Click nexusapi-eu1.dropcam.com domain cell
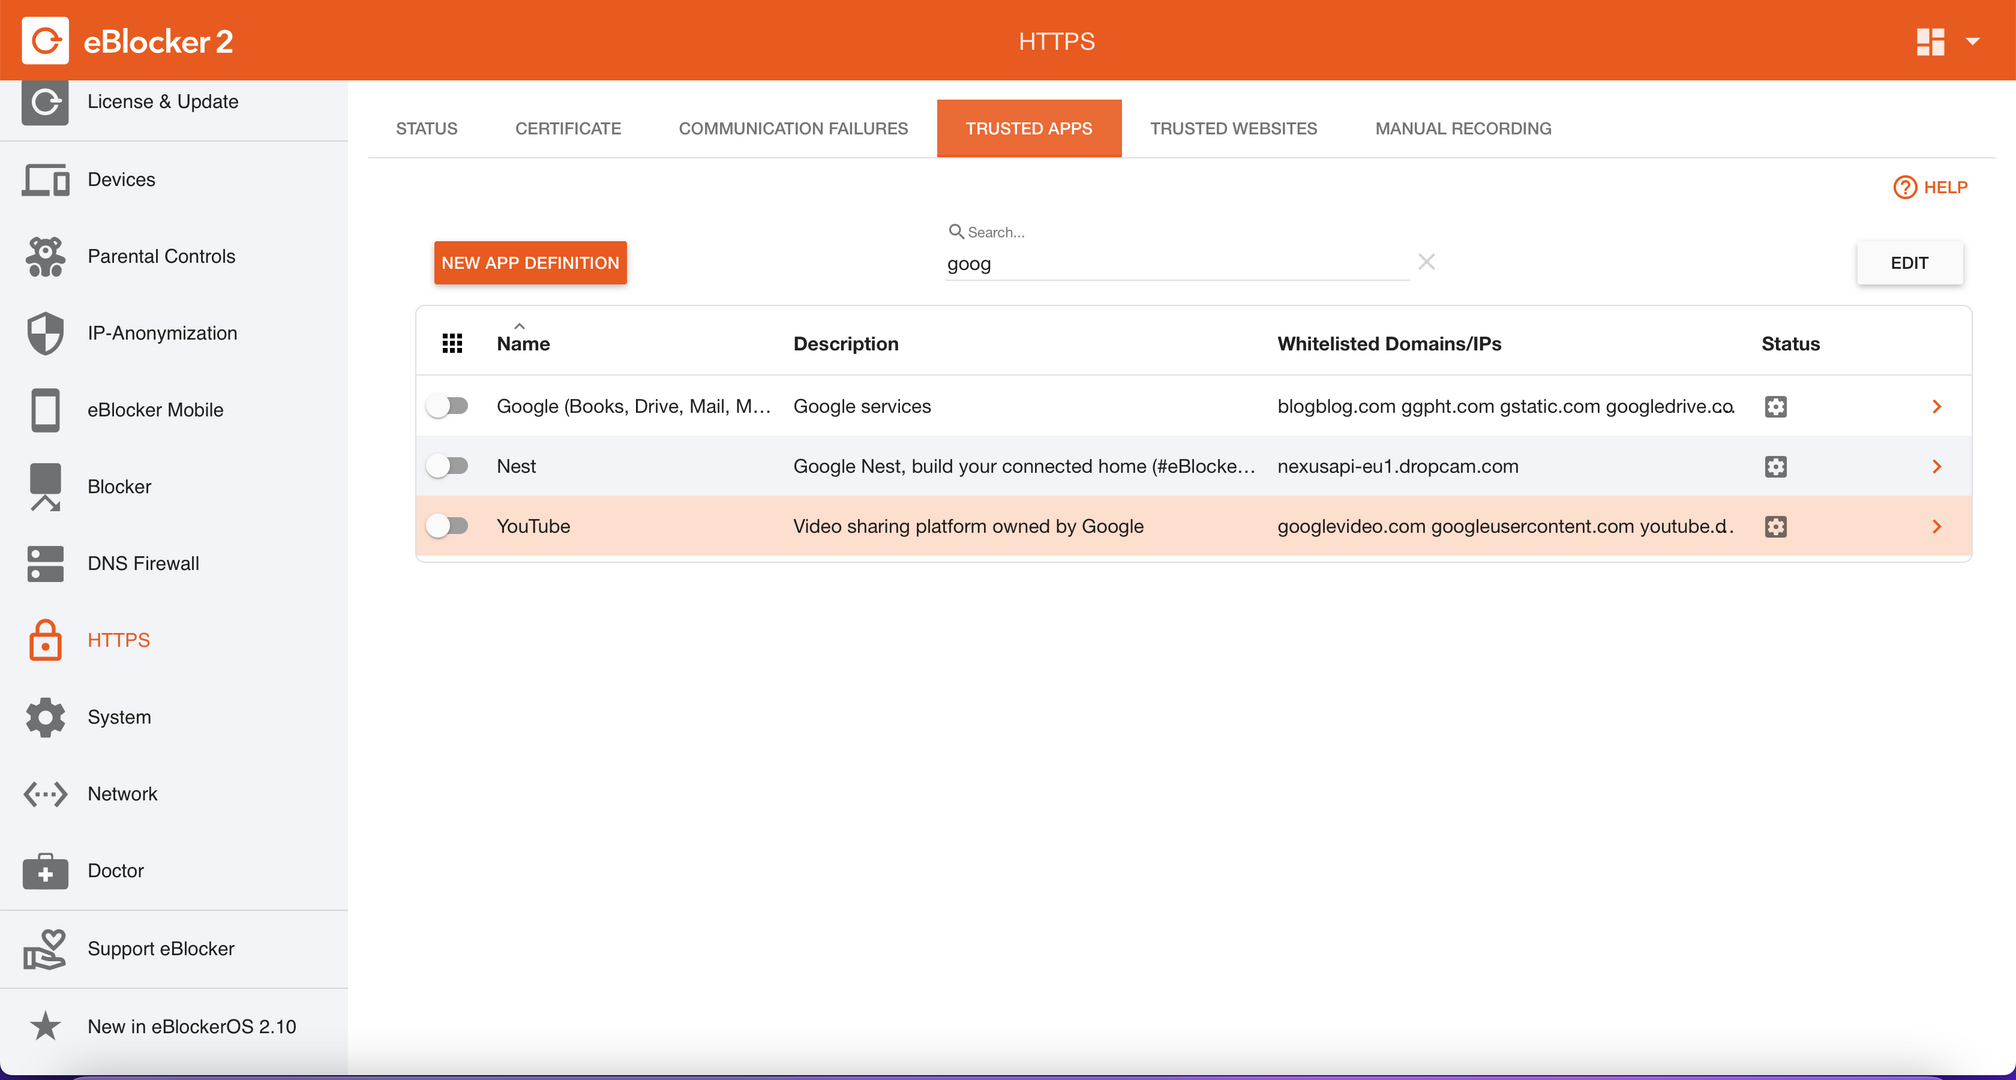2016x1080 pixels. point(1397,466)
